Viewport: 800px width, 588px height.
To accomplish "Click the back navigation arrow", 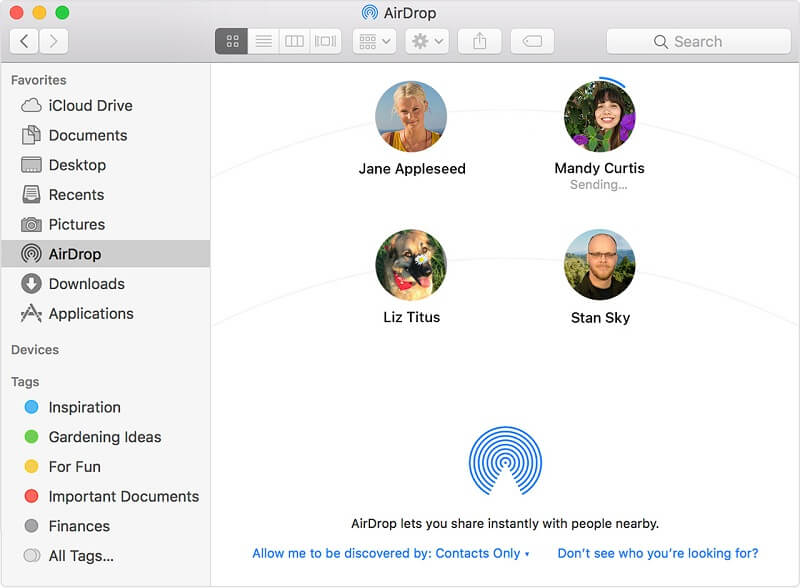I will (x=23, y=41).
